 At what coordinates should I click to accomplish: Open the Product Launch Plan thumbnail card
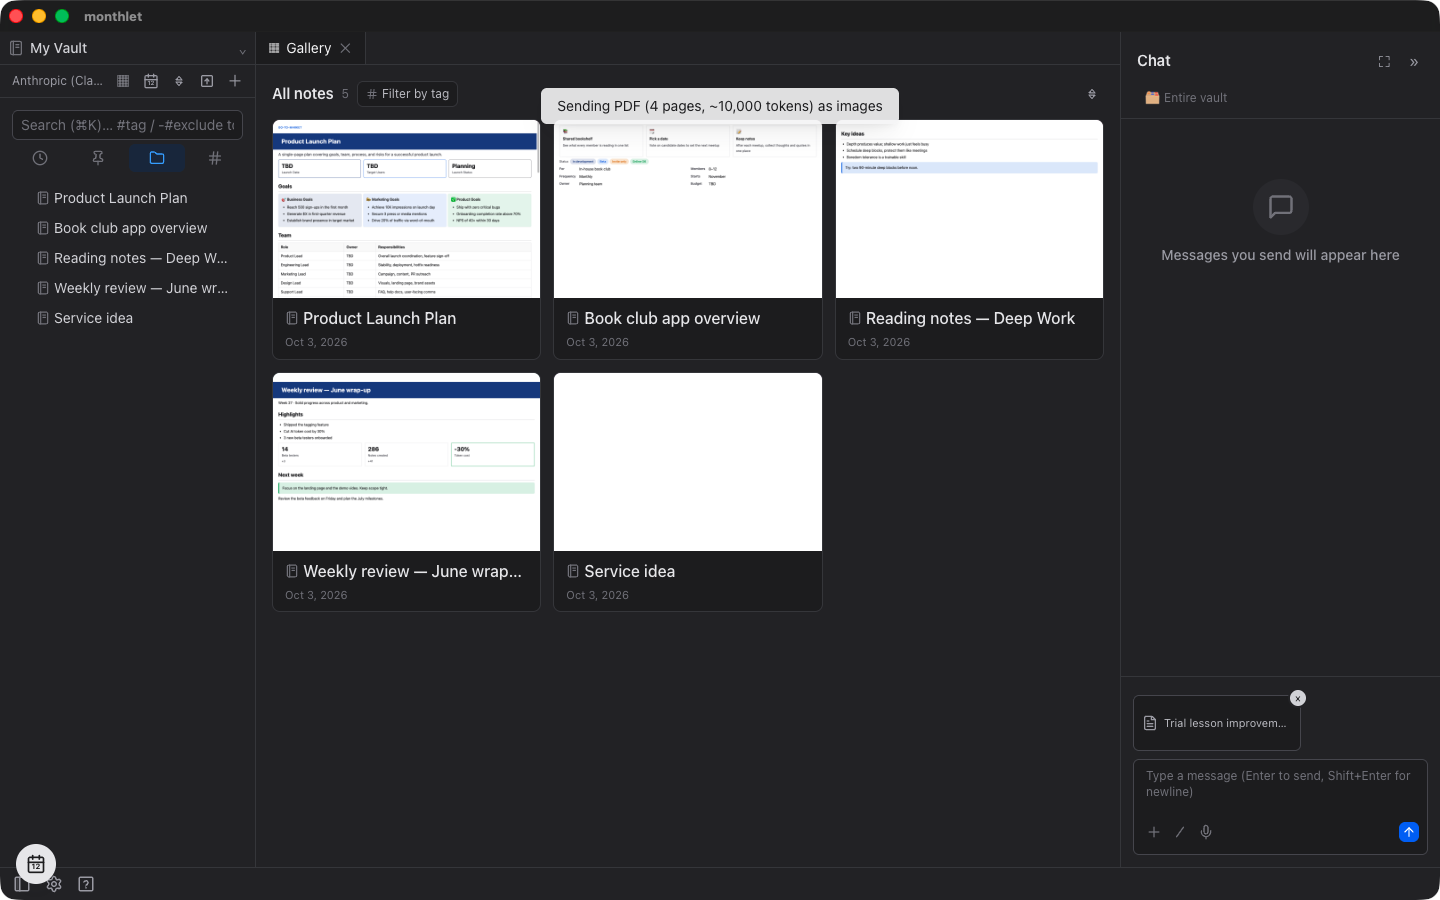pos(406,239)
